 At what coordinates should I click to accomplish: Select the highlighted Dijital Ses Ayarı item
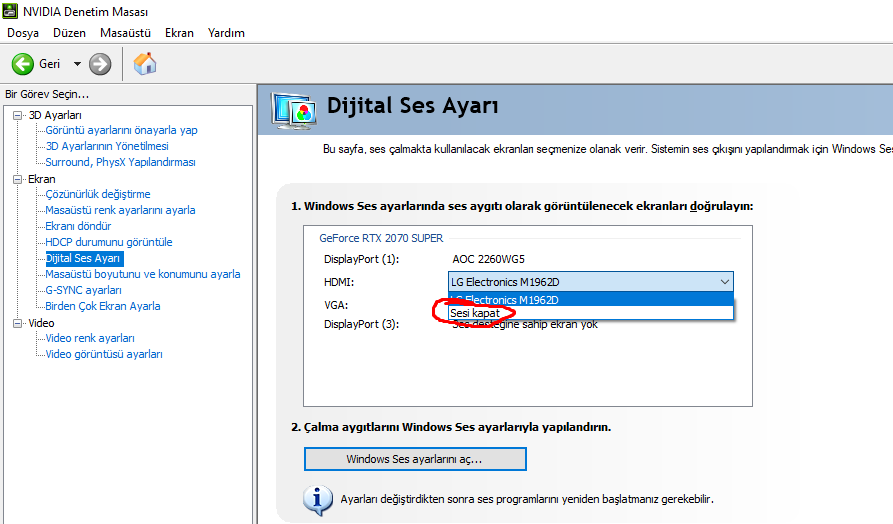pyautogui.click(x=83, y=259)
